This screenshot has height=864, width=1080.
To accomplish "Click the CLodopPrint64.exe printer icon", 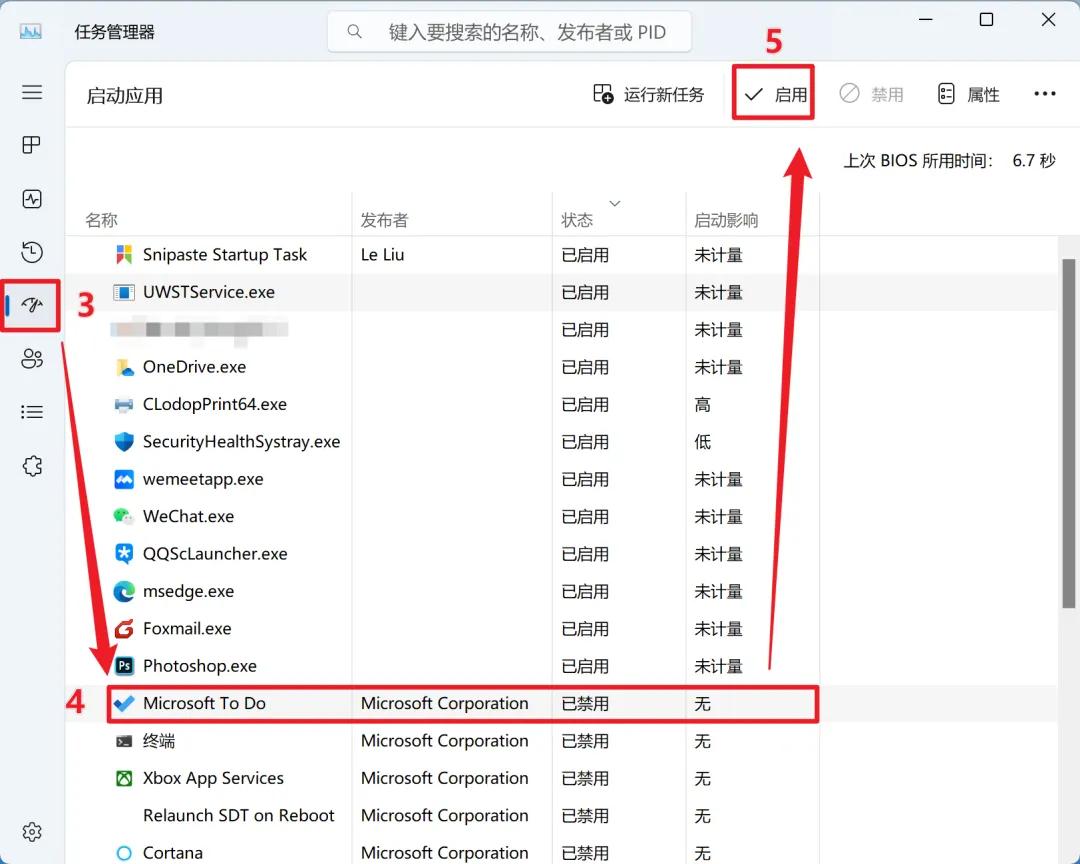I will click(124, 404).
